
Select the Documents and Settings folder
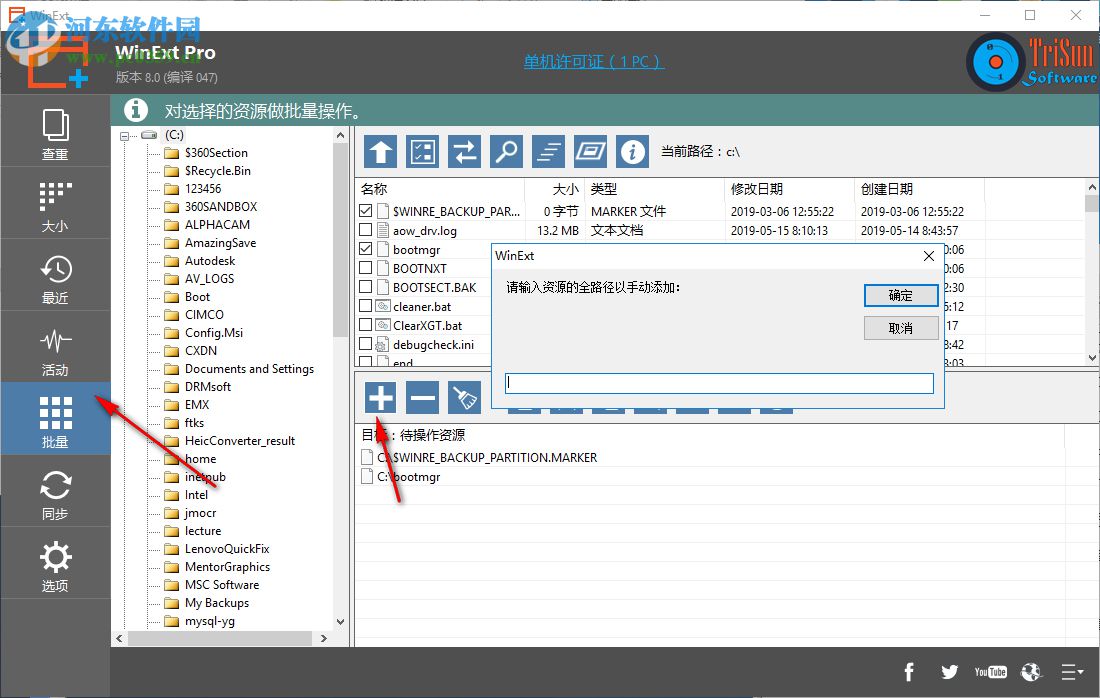pos(242,368)
